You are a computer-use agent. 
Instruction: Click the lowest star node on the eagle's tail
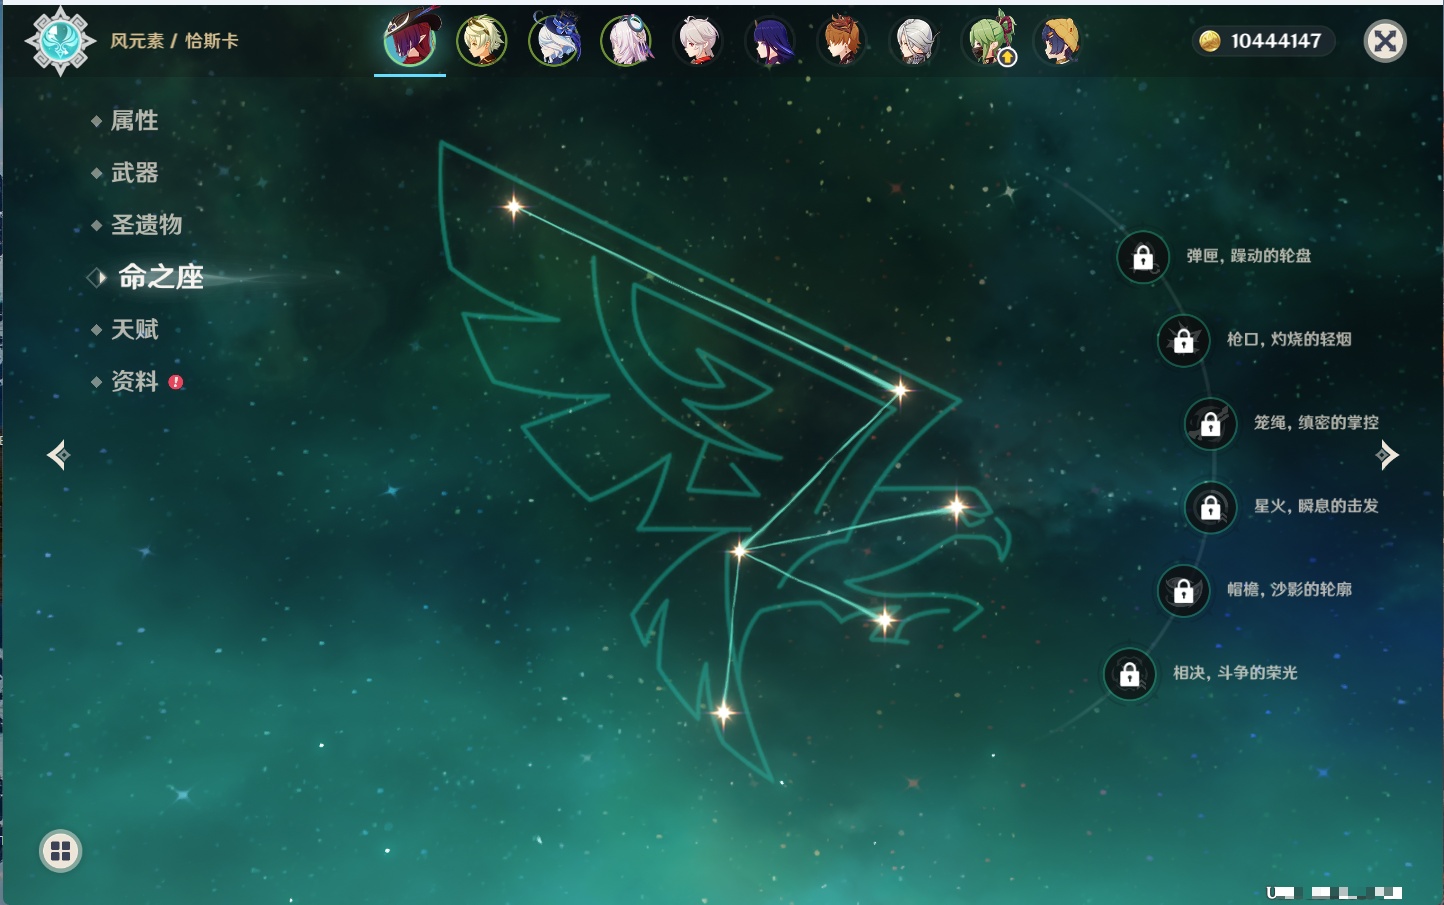[x=724, y=713]
